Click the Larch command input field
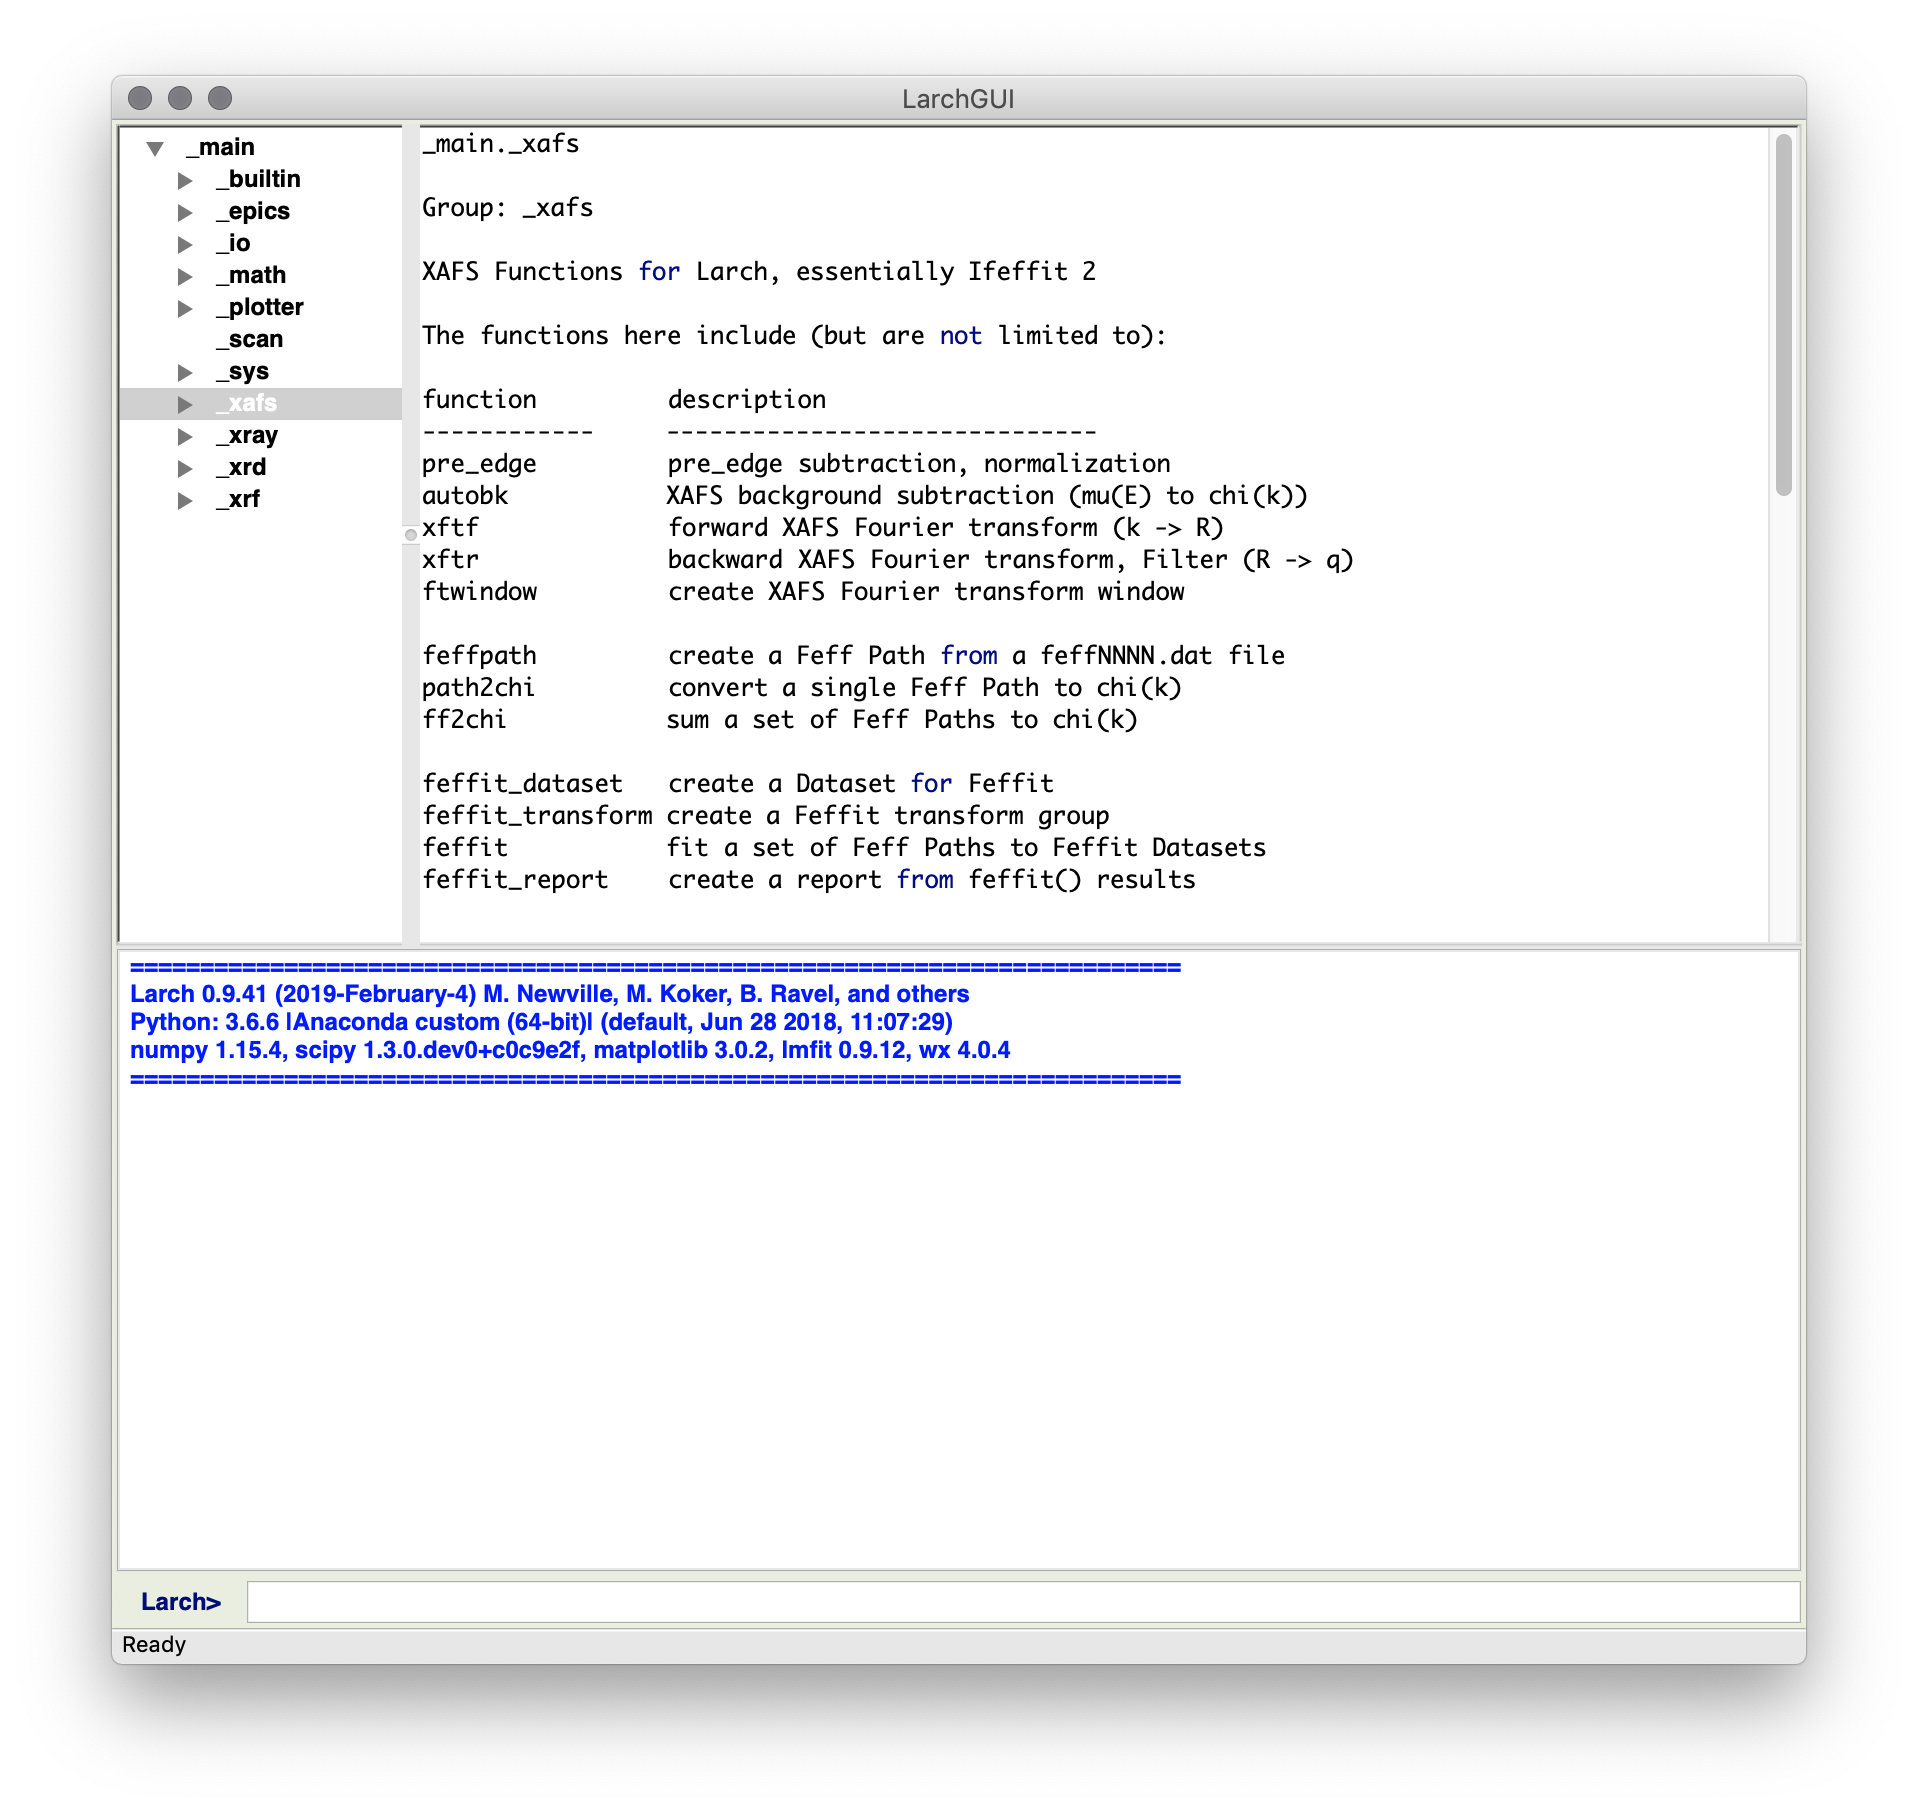 (x=1020, y=1601)
